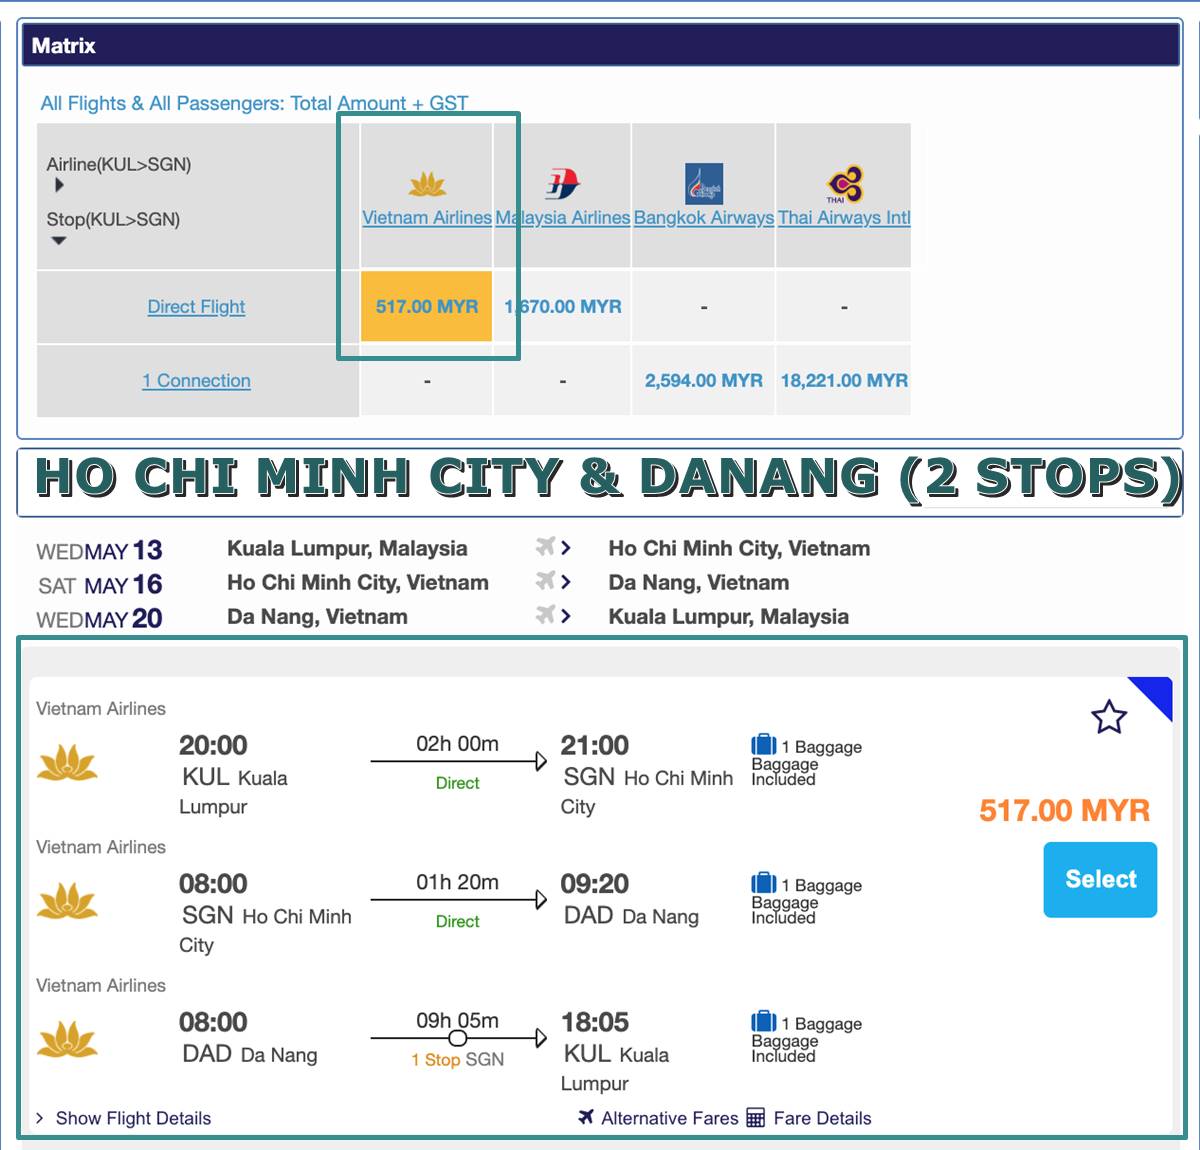
Task: Open the Bangkok Airways link in matrix
Action: (704, 217)
